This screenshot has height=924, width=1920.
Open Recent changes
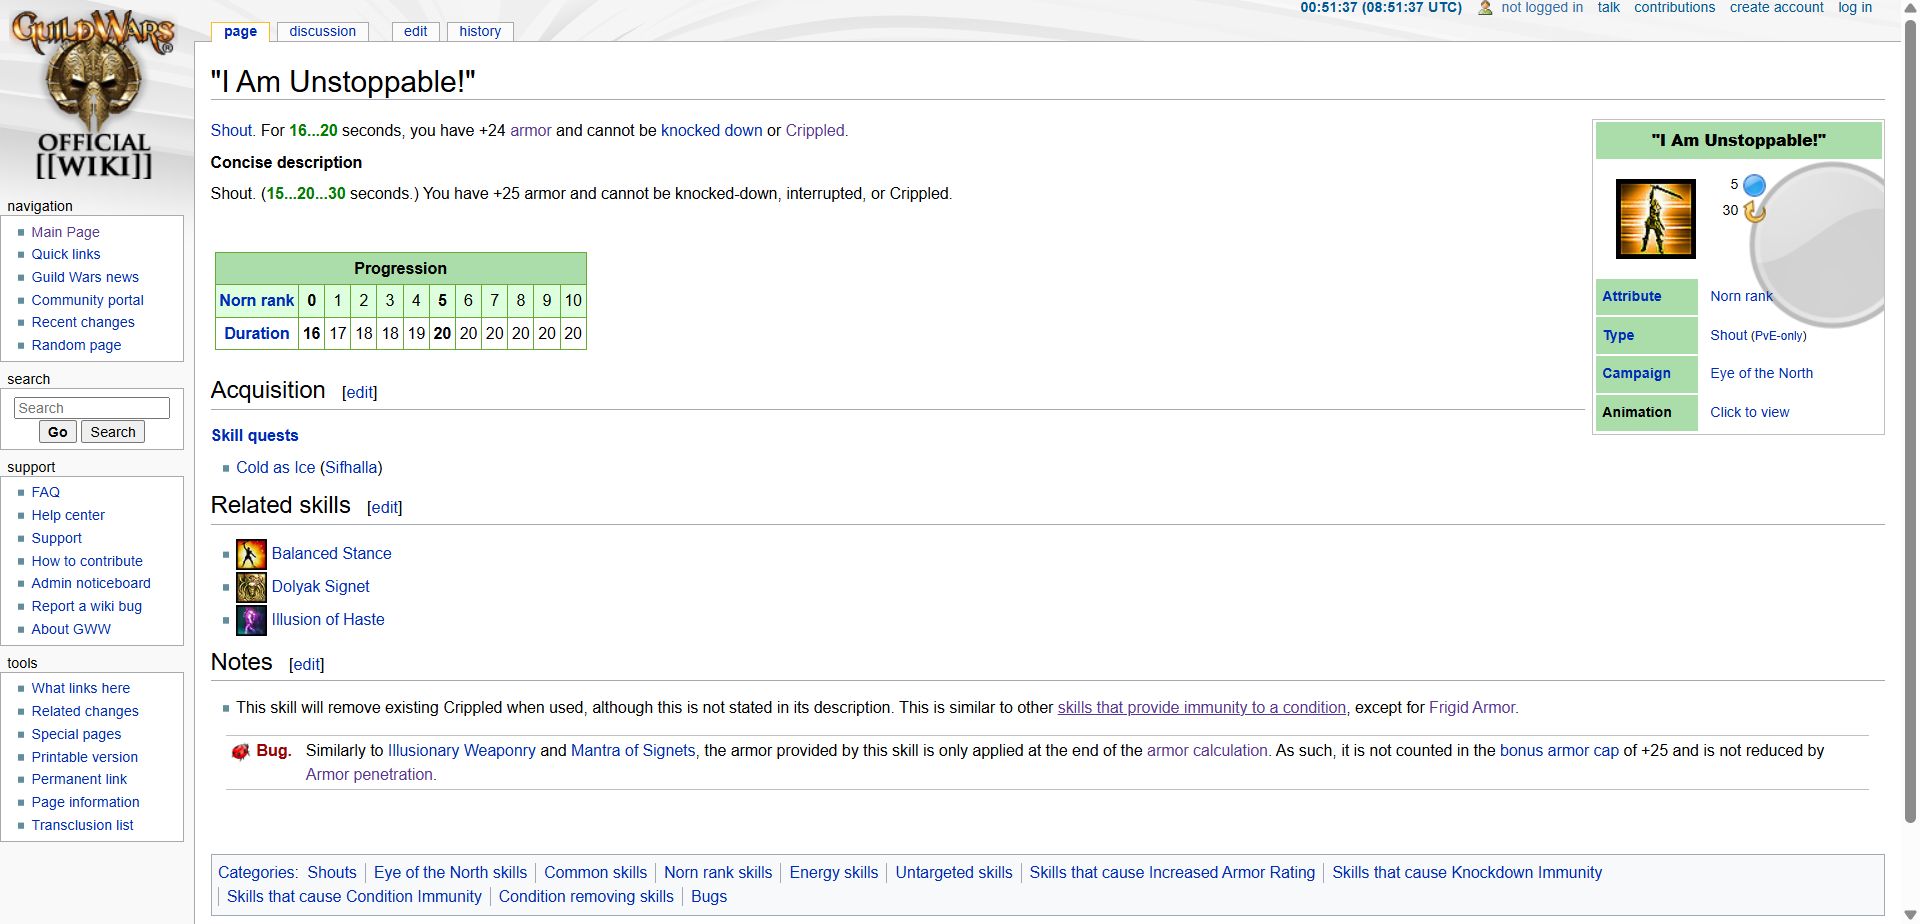(x=83, y=322)
